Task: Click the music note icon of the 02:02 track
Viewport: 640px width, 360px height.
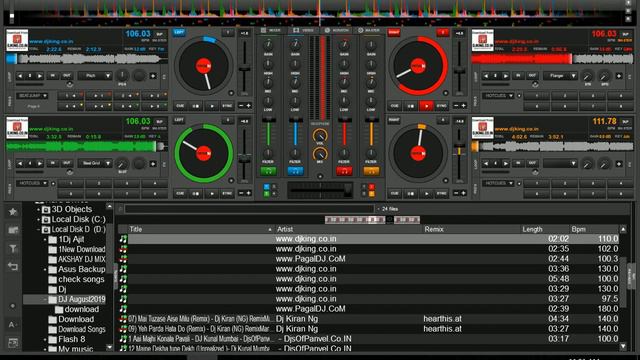Action: pyautogui.click(x=123, y=239)
